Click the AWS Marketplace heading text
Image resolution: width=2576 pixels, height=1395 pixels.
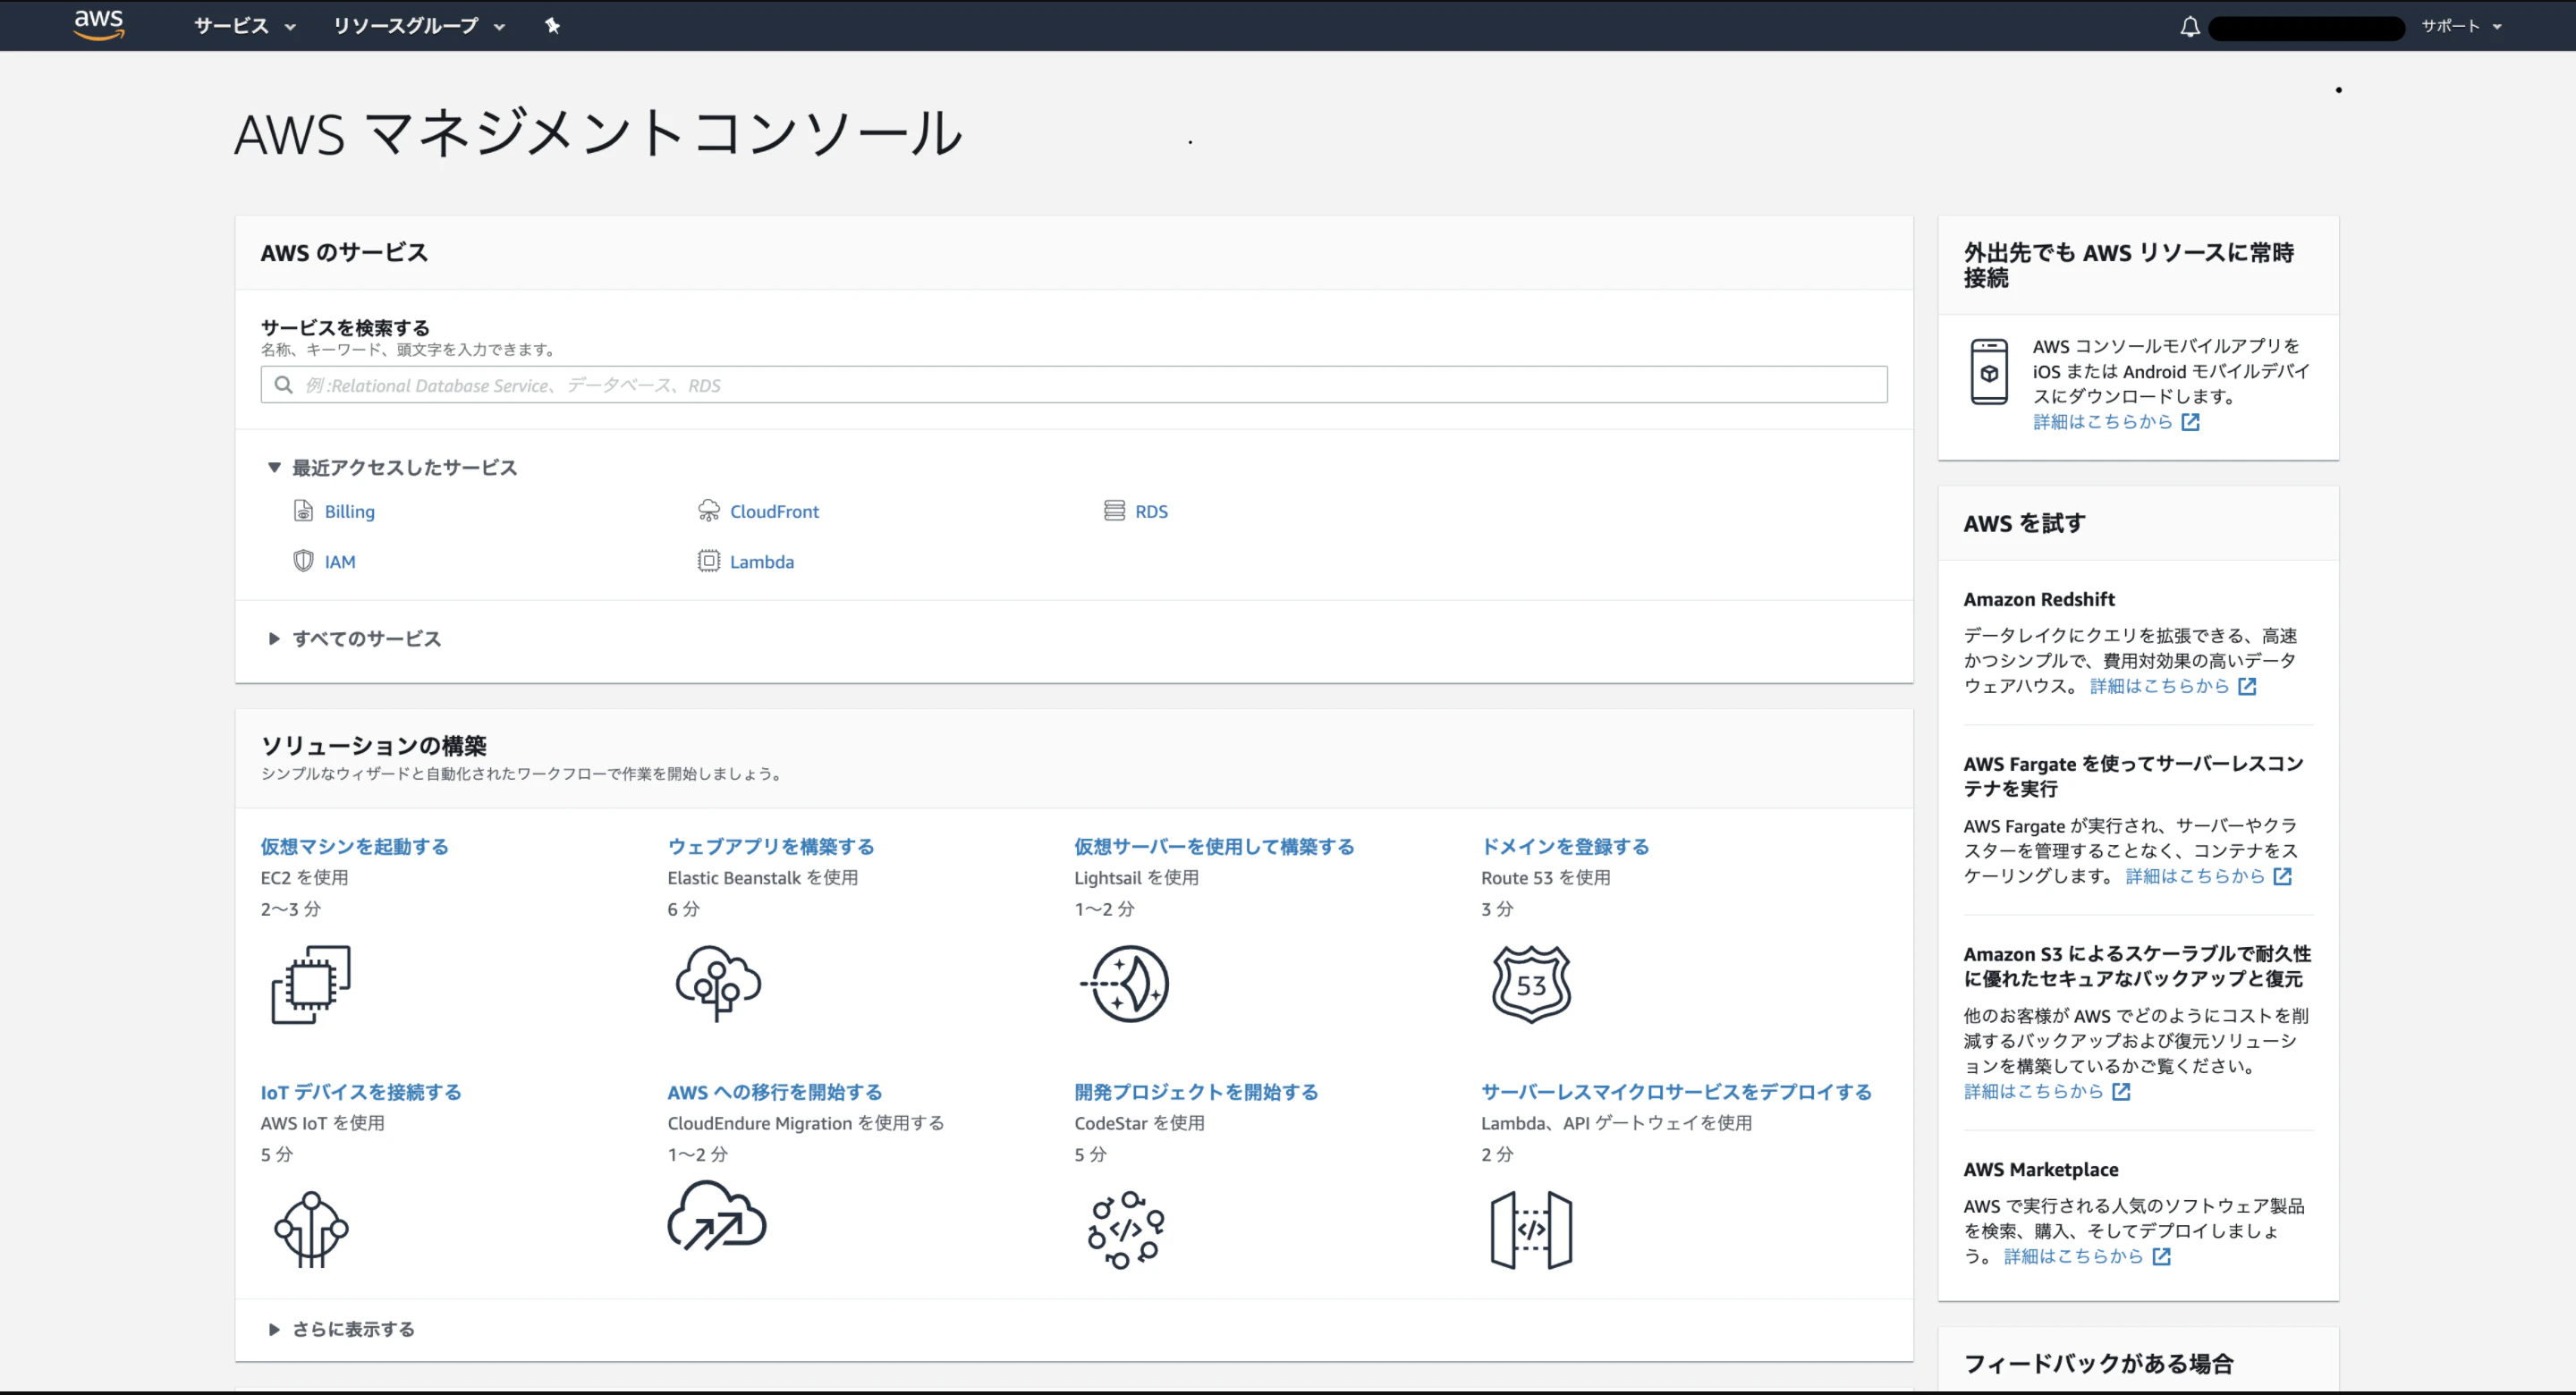pyautogui.click(x=2041, y=1169)
